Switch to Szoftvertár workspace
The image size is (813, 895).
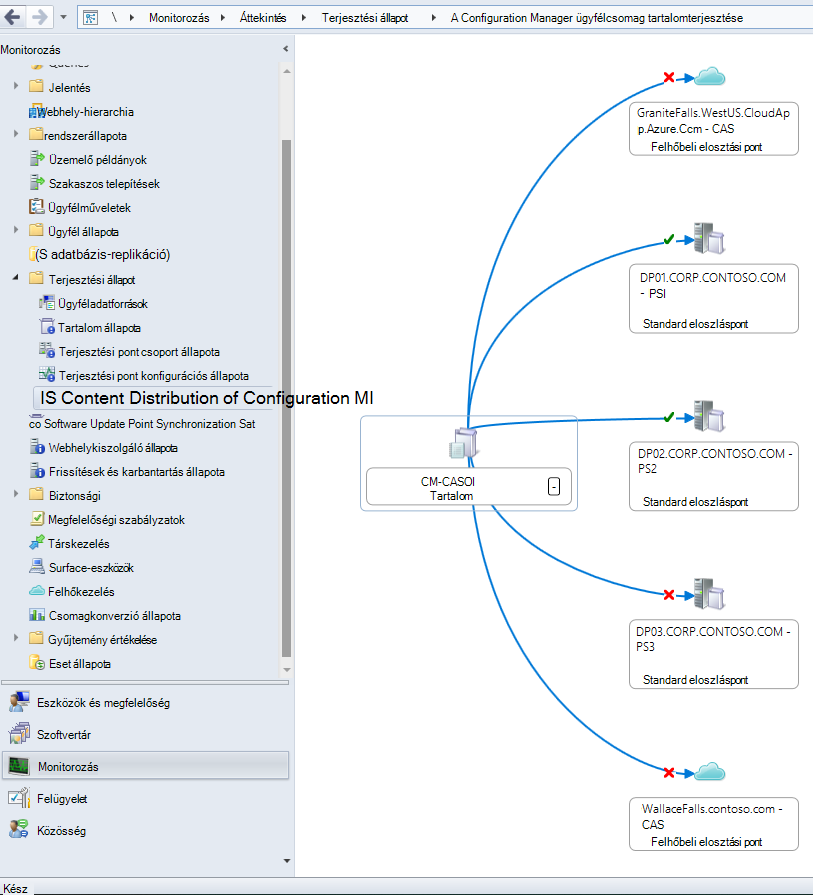tap(146, 735)
